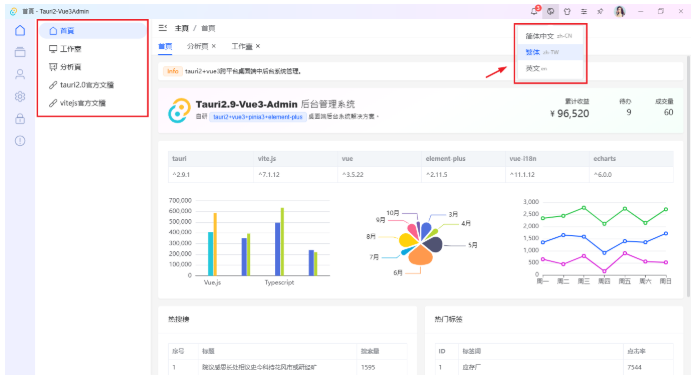Close the 工作台 tab
The image size is (695, 380).
[x=258, y=46]
